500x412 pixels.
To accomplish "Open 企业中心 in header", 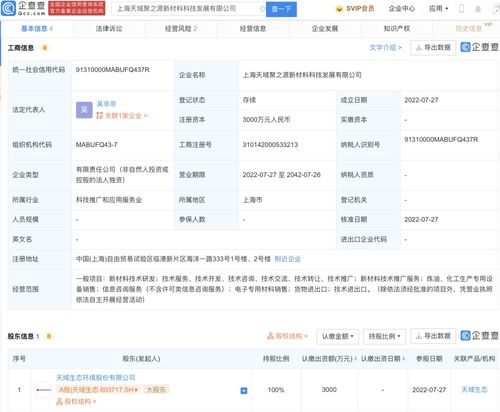I will pyautogui.click(x=402, y=9).
